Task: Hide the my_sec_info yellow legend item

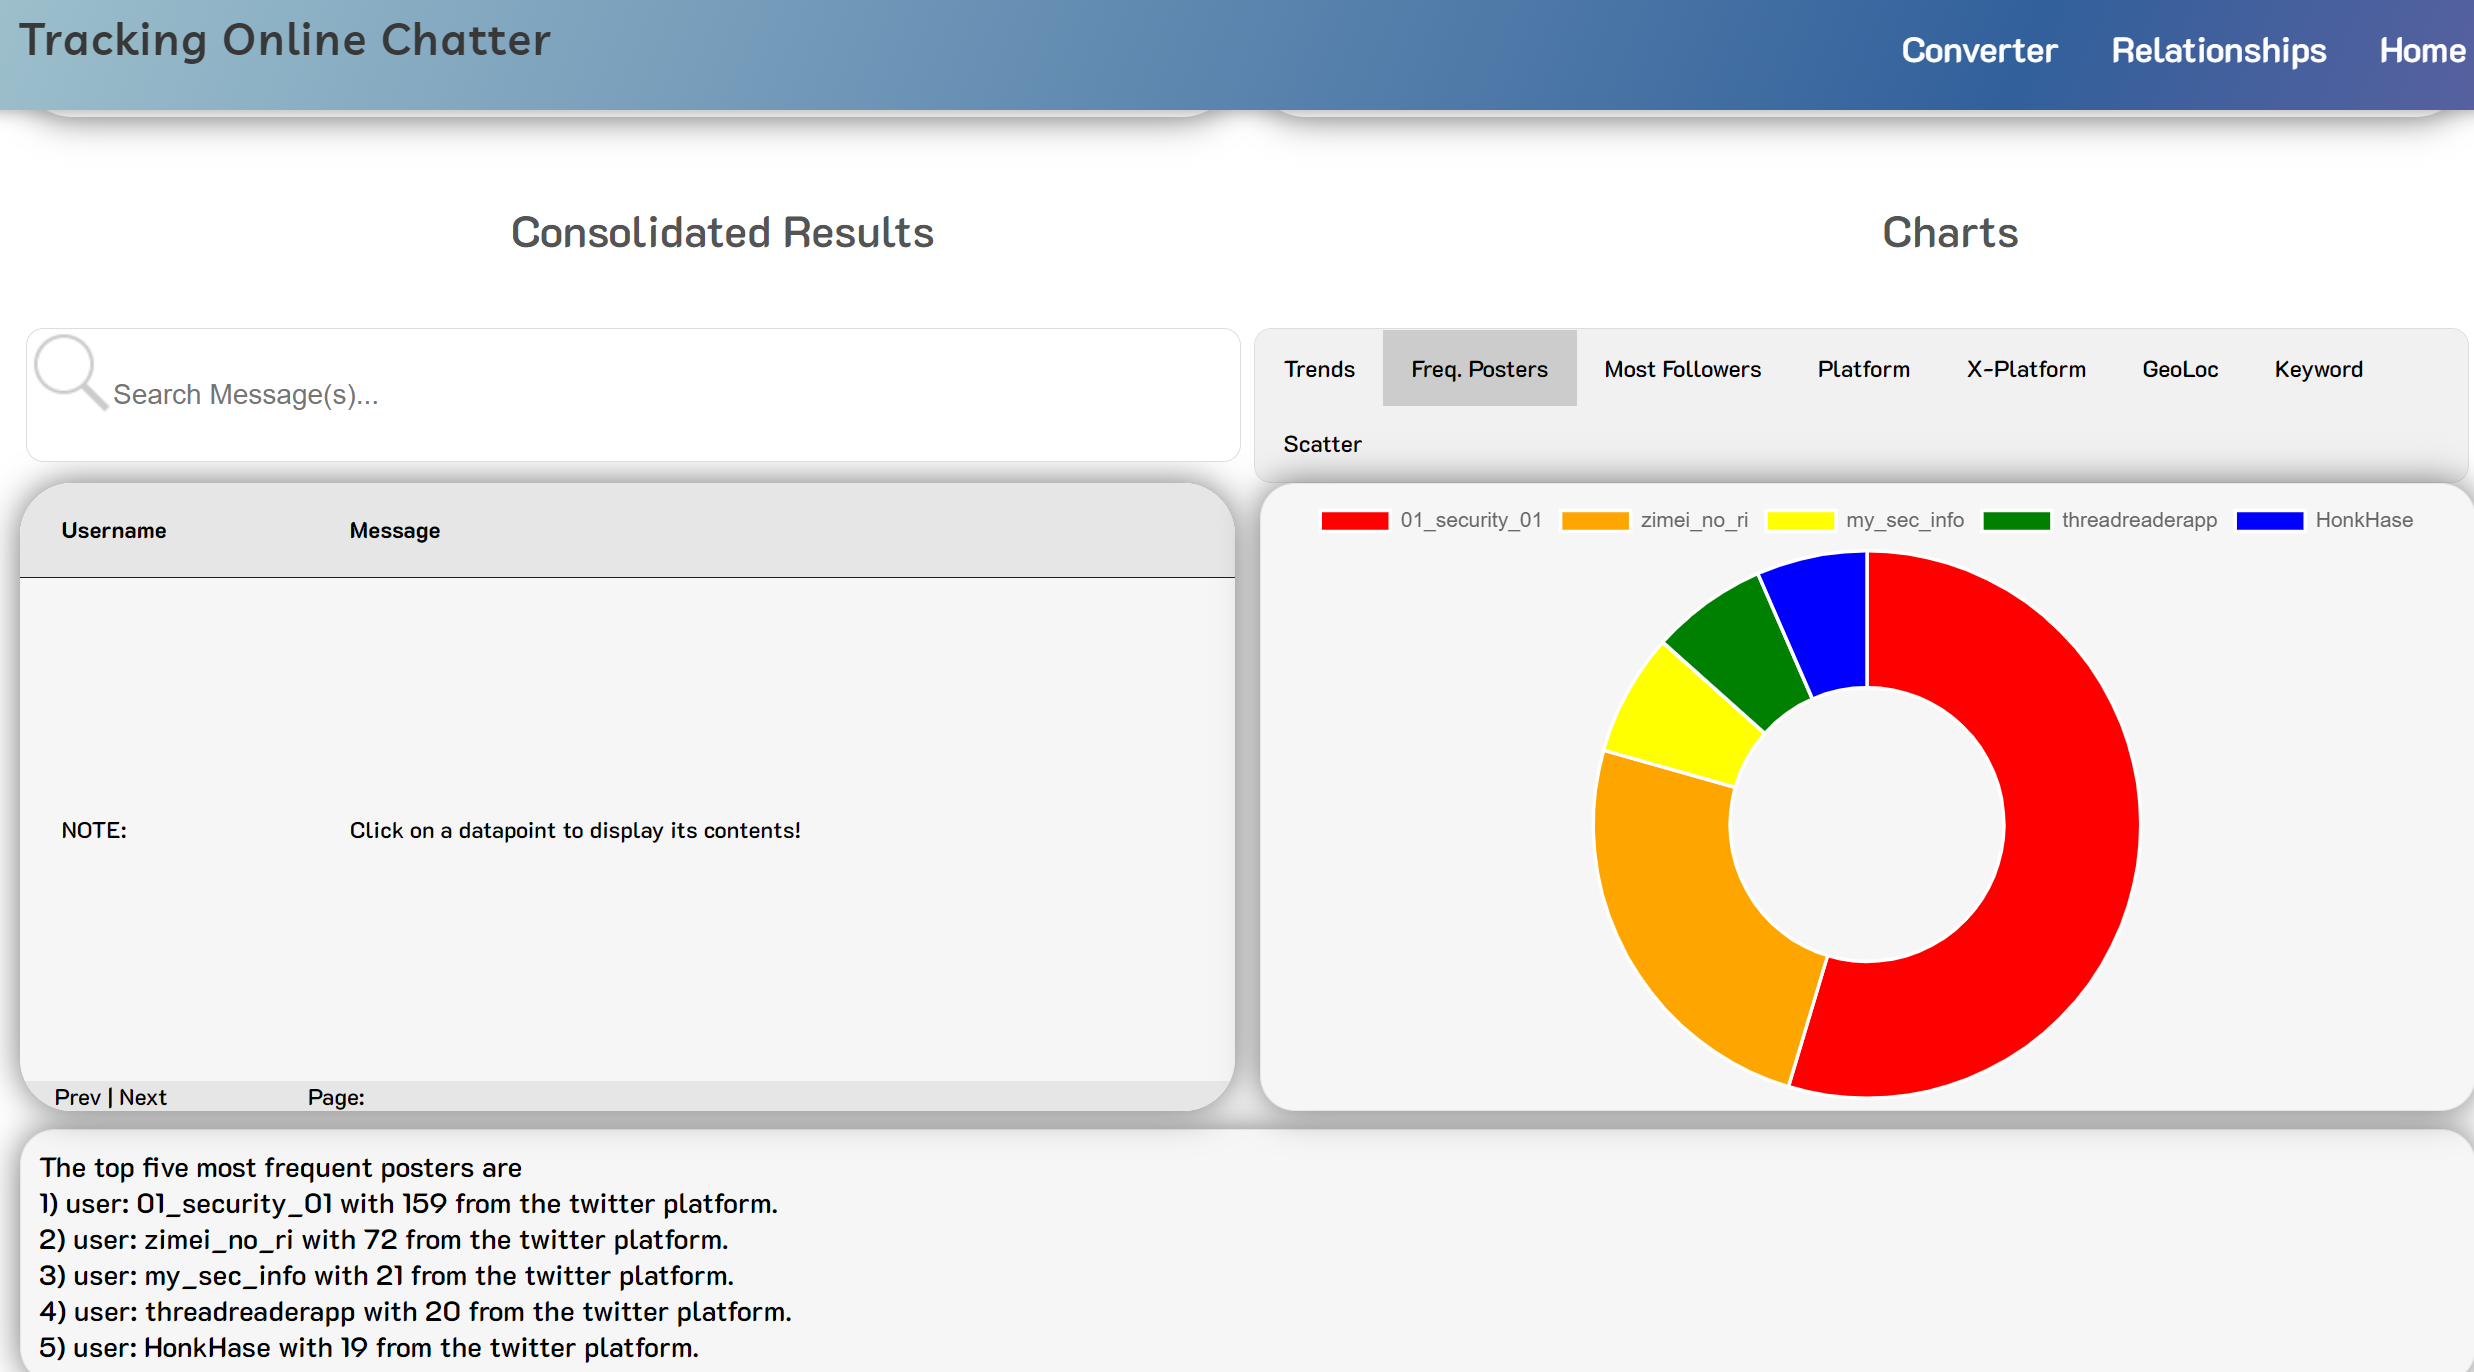Action: tap(1800, 521)
